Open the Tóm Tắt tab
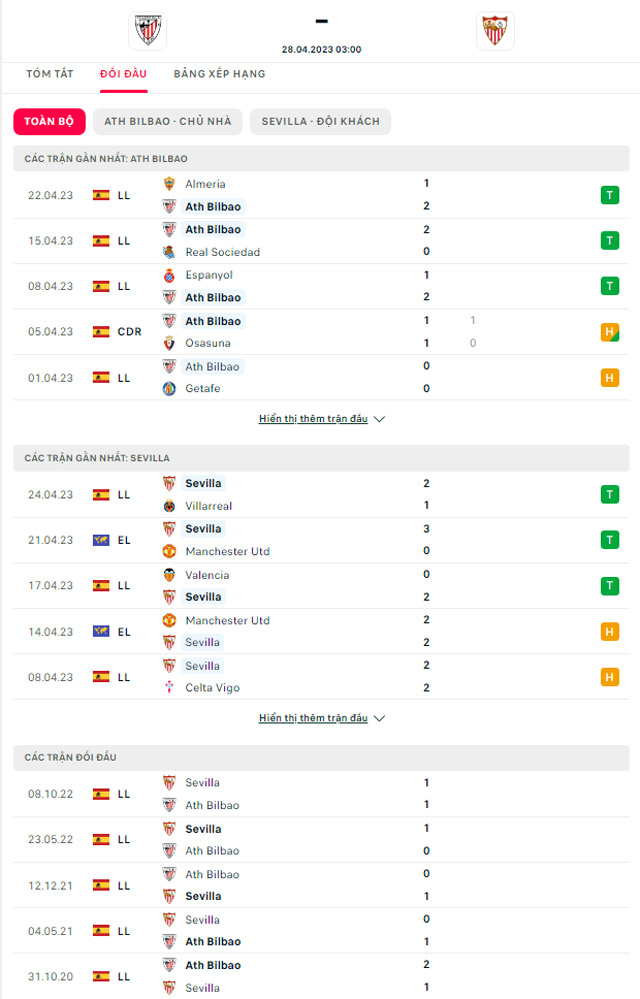This screenshot has height=999, width=640. [50, 74]
